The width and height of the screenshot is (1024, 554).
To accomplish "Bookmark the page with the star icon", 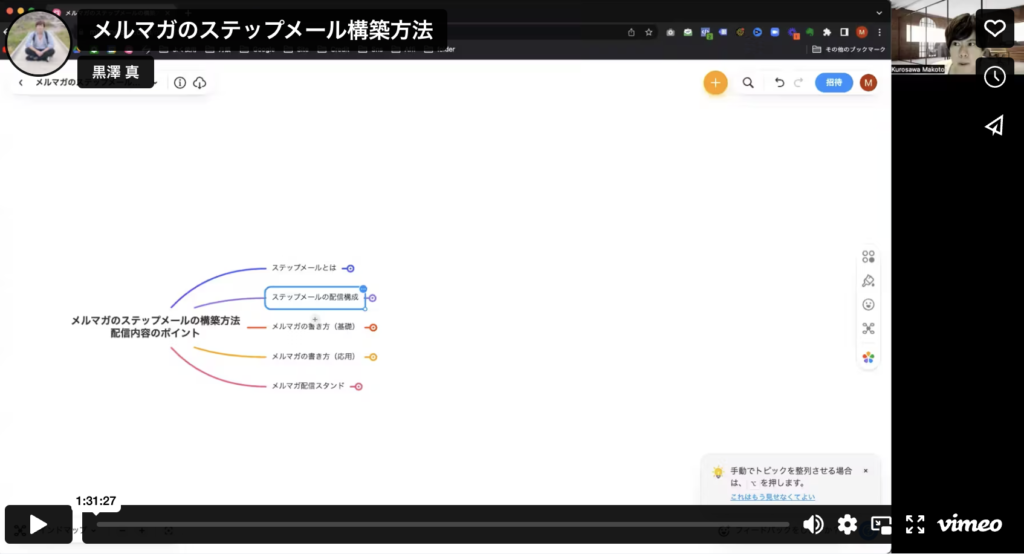I will coord(648,32).
